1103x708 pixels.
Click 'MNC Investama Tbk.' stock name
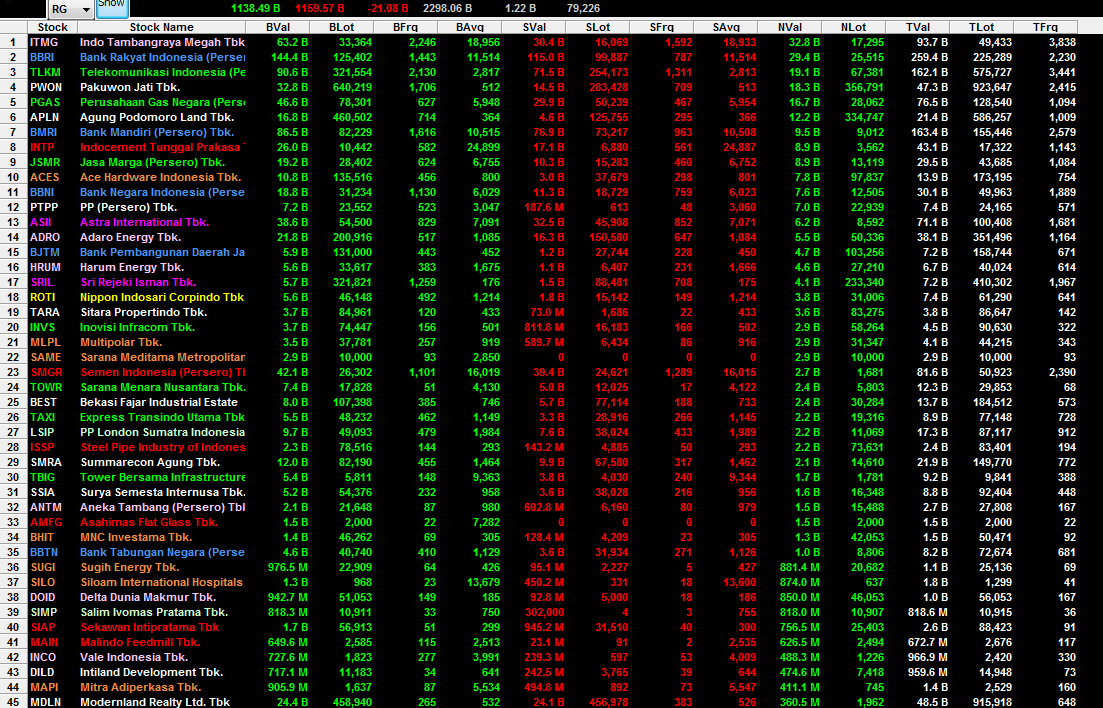136,537
